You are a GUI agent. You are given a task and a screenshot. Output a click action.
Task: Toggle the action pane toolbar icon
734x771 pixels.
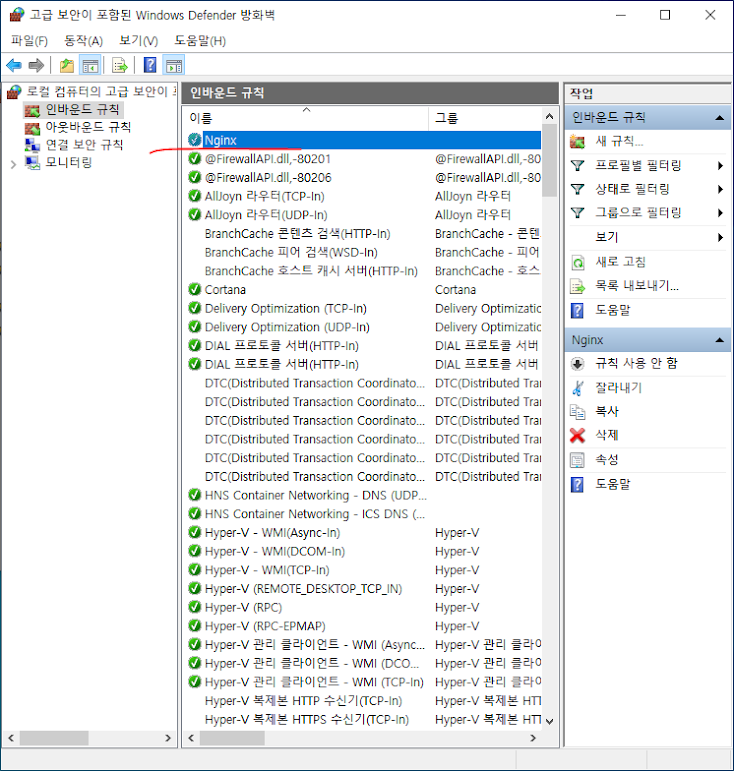pos(174,65)
